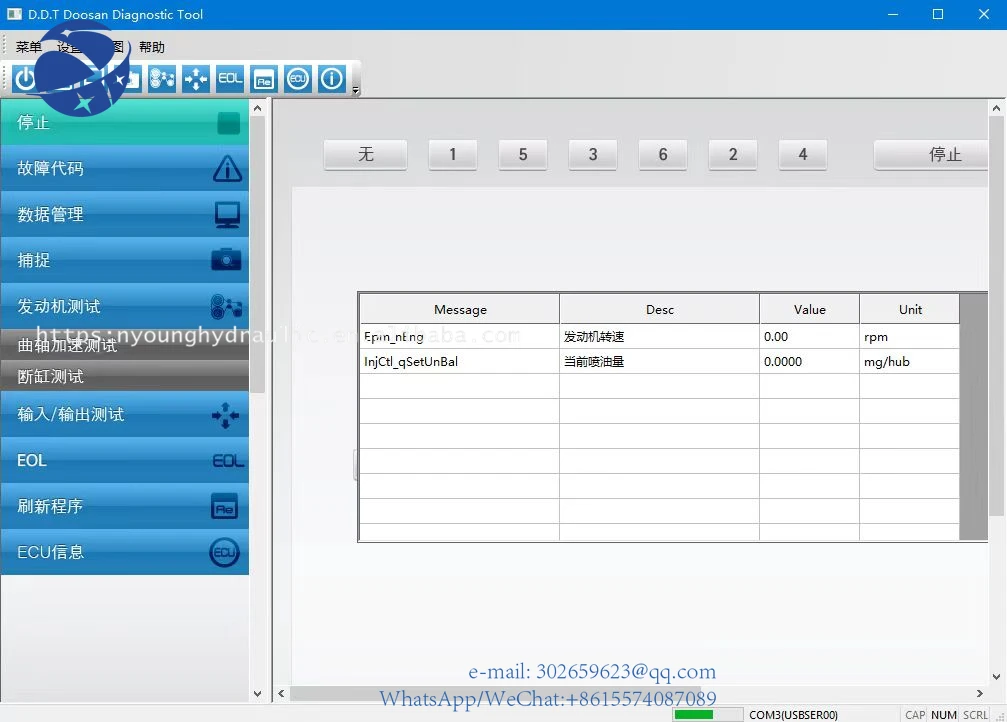Open 捕捉 capture with camera icon

pos(125,260)
